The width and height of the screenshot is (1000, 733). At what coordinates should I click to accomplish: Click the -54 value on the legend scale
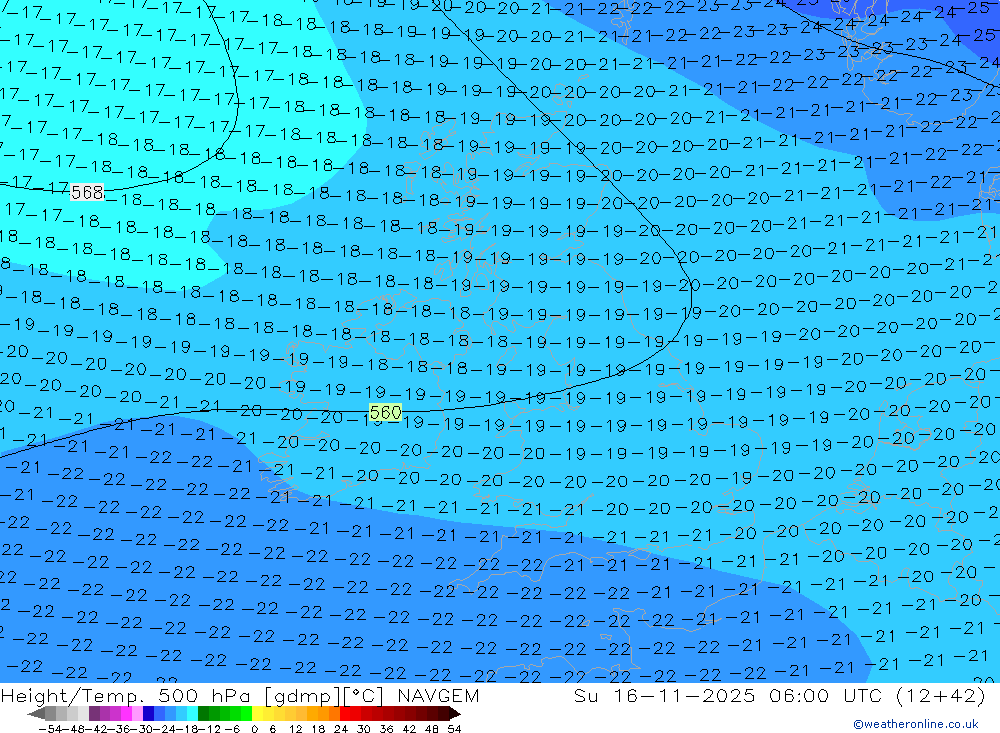(50, 729)
